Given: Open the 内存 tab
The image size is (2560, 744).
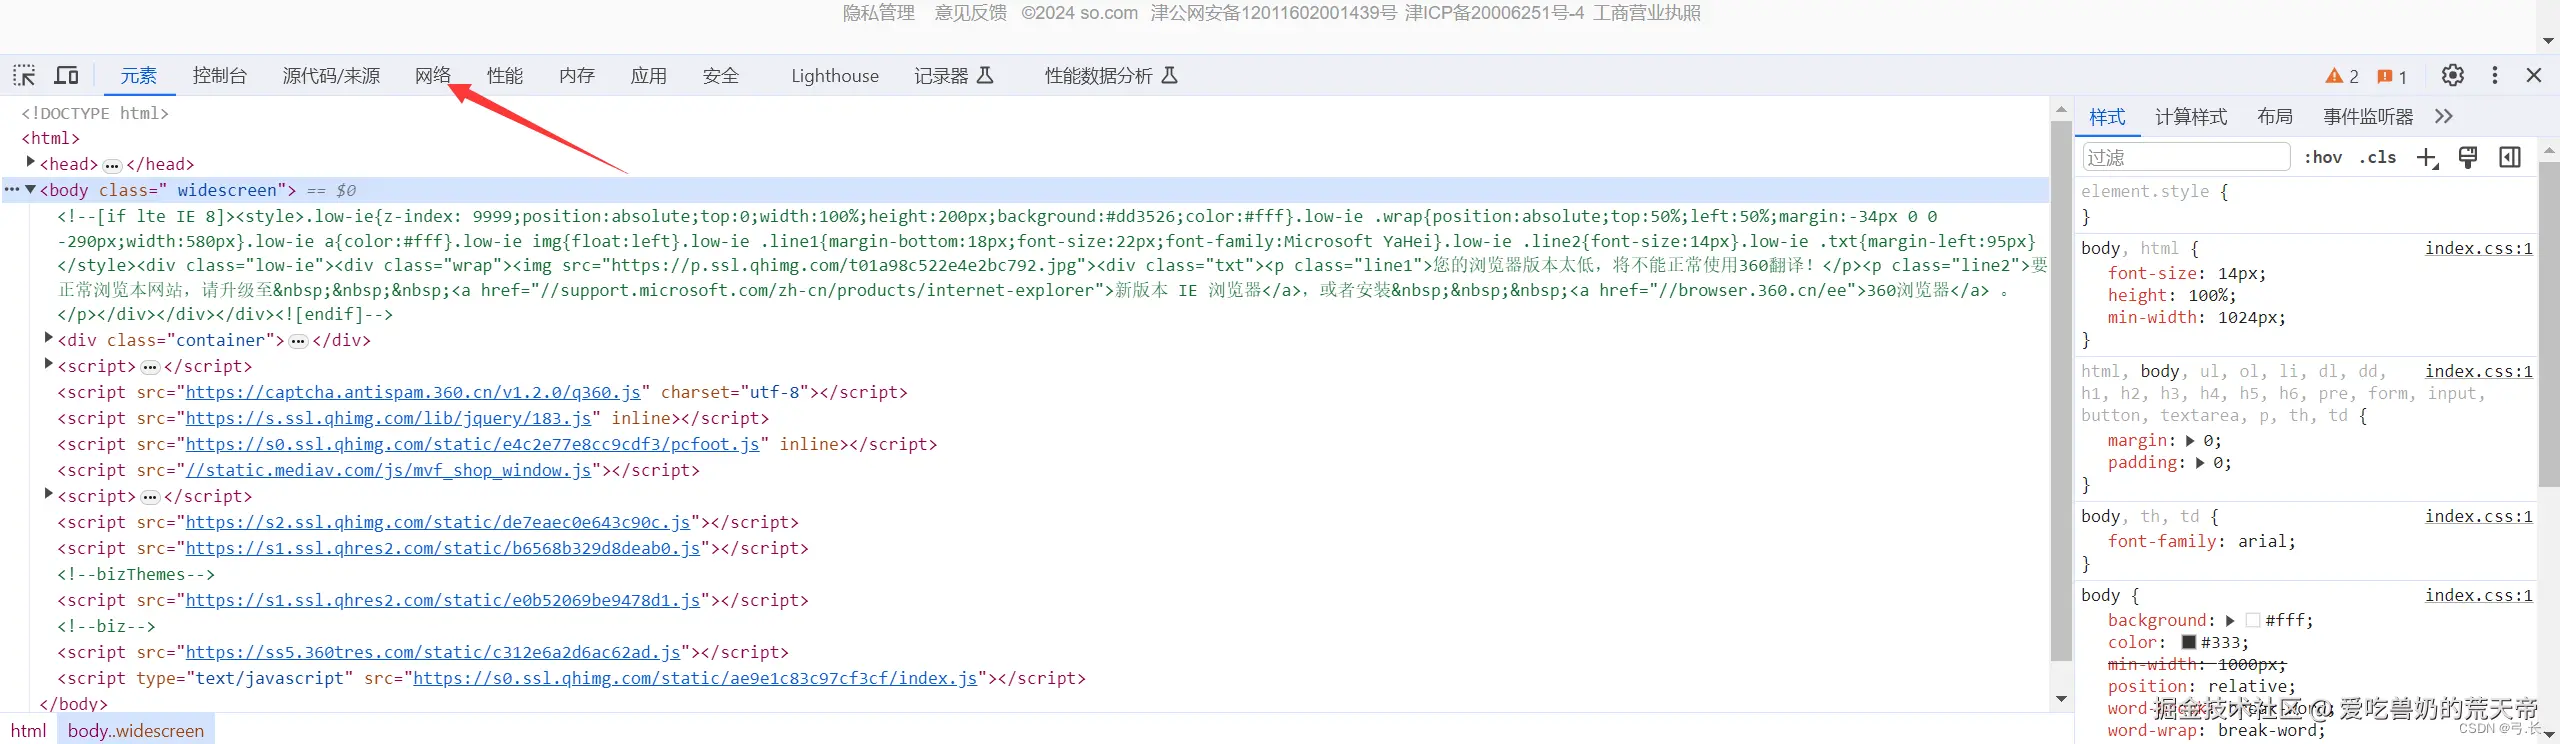Looking at the screenshot, I should point(577,76).
